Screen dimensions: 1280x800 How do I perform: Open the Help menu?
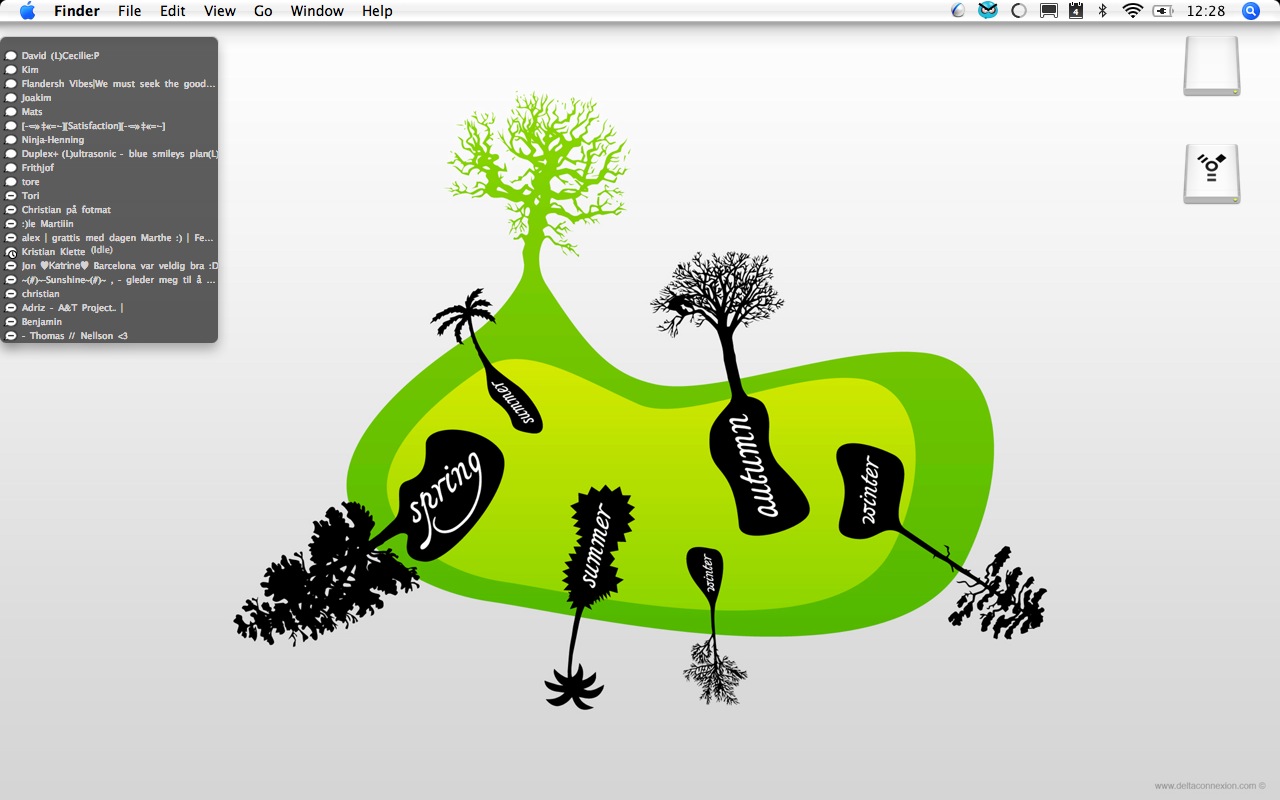[377, 11]
